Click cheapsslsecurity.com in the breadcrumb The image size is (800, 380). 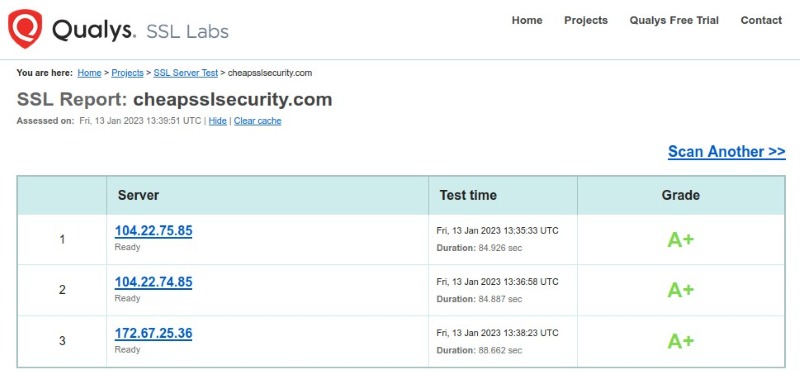coord(270,73)
